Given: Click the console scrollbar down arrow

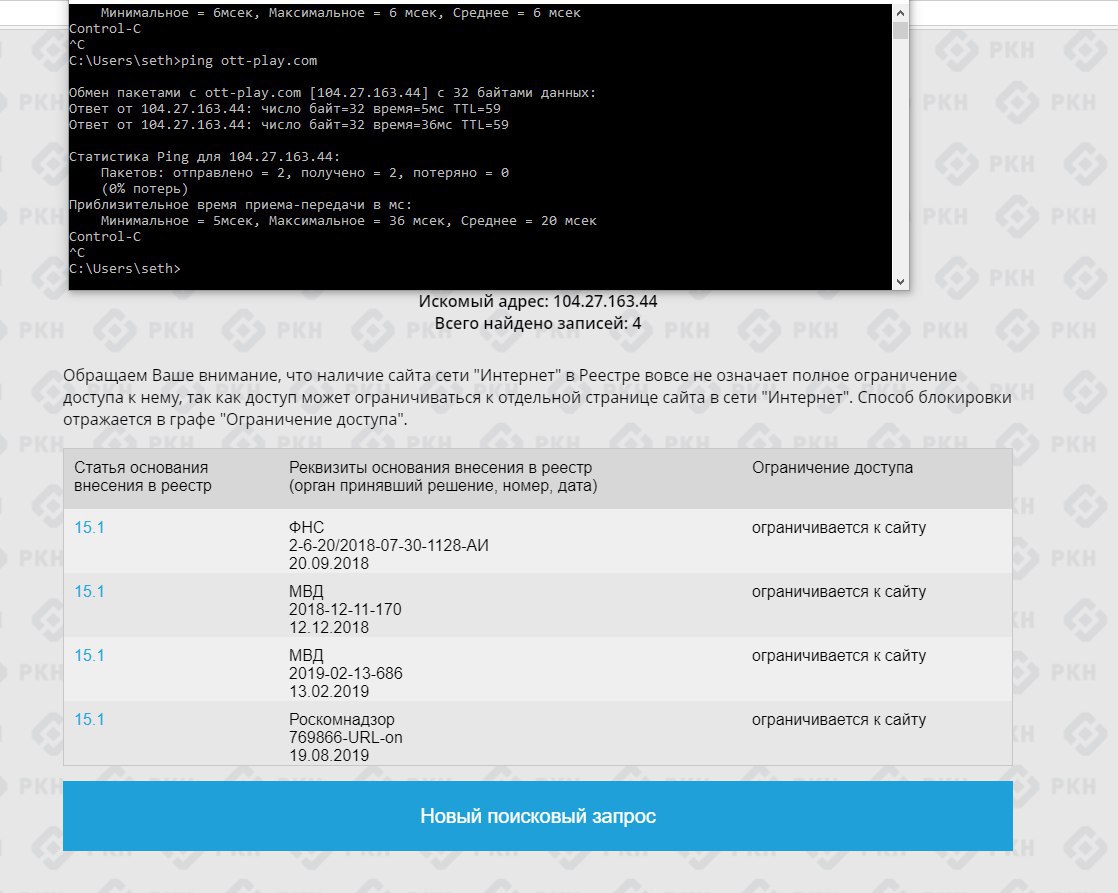Looking at the screenshot, I should [900, 282].
